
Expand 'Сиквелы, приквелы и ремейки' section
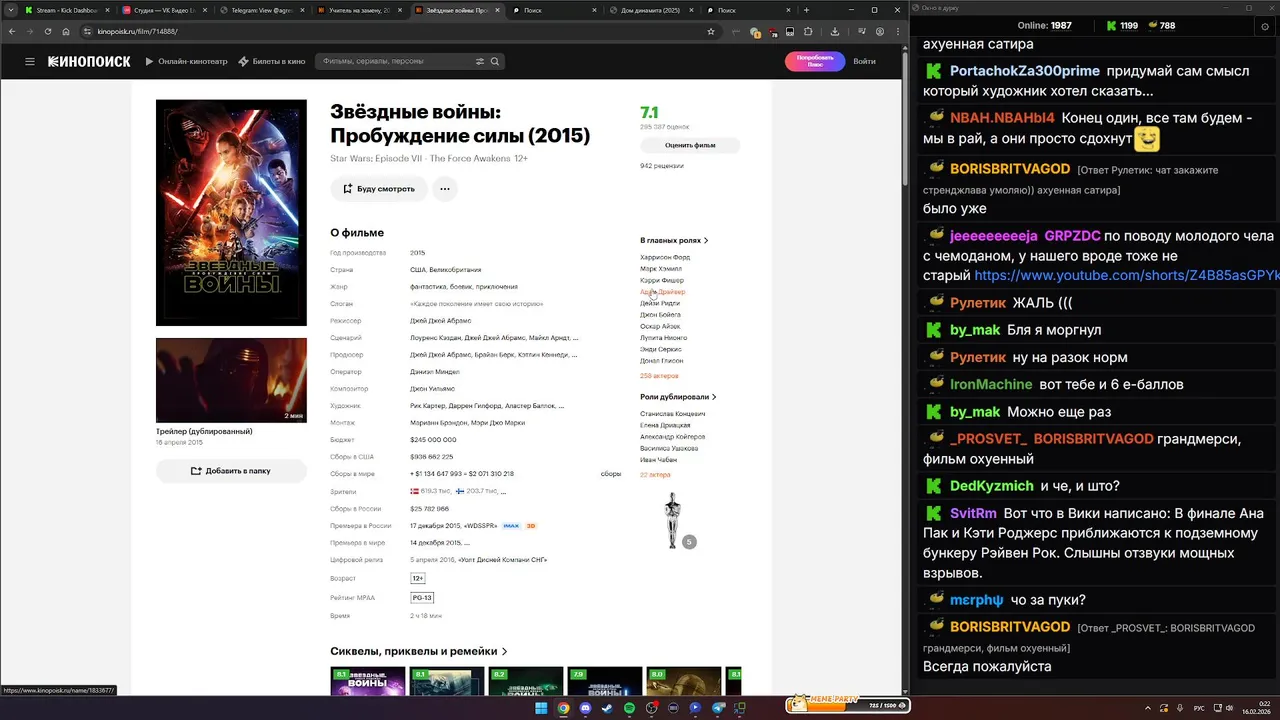(419, 651)
